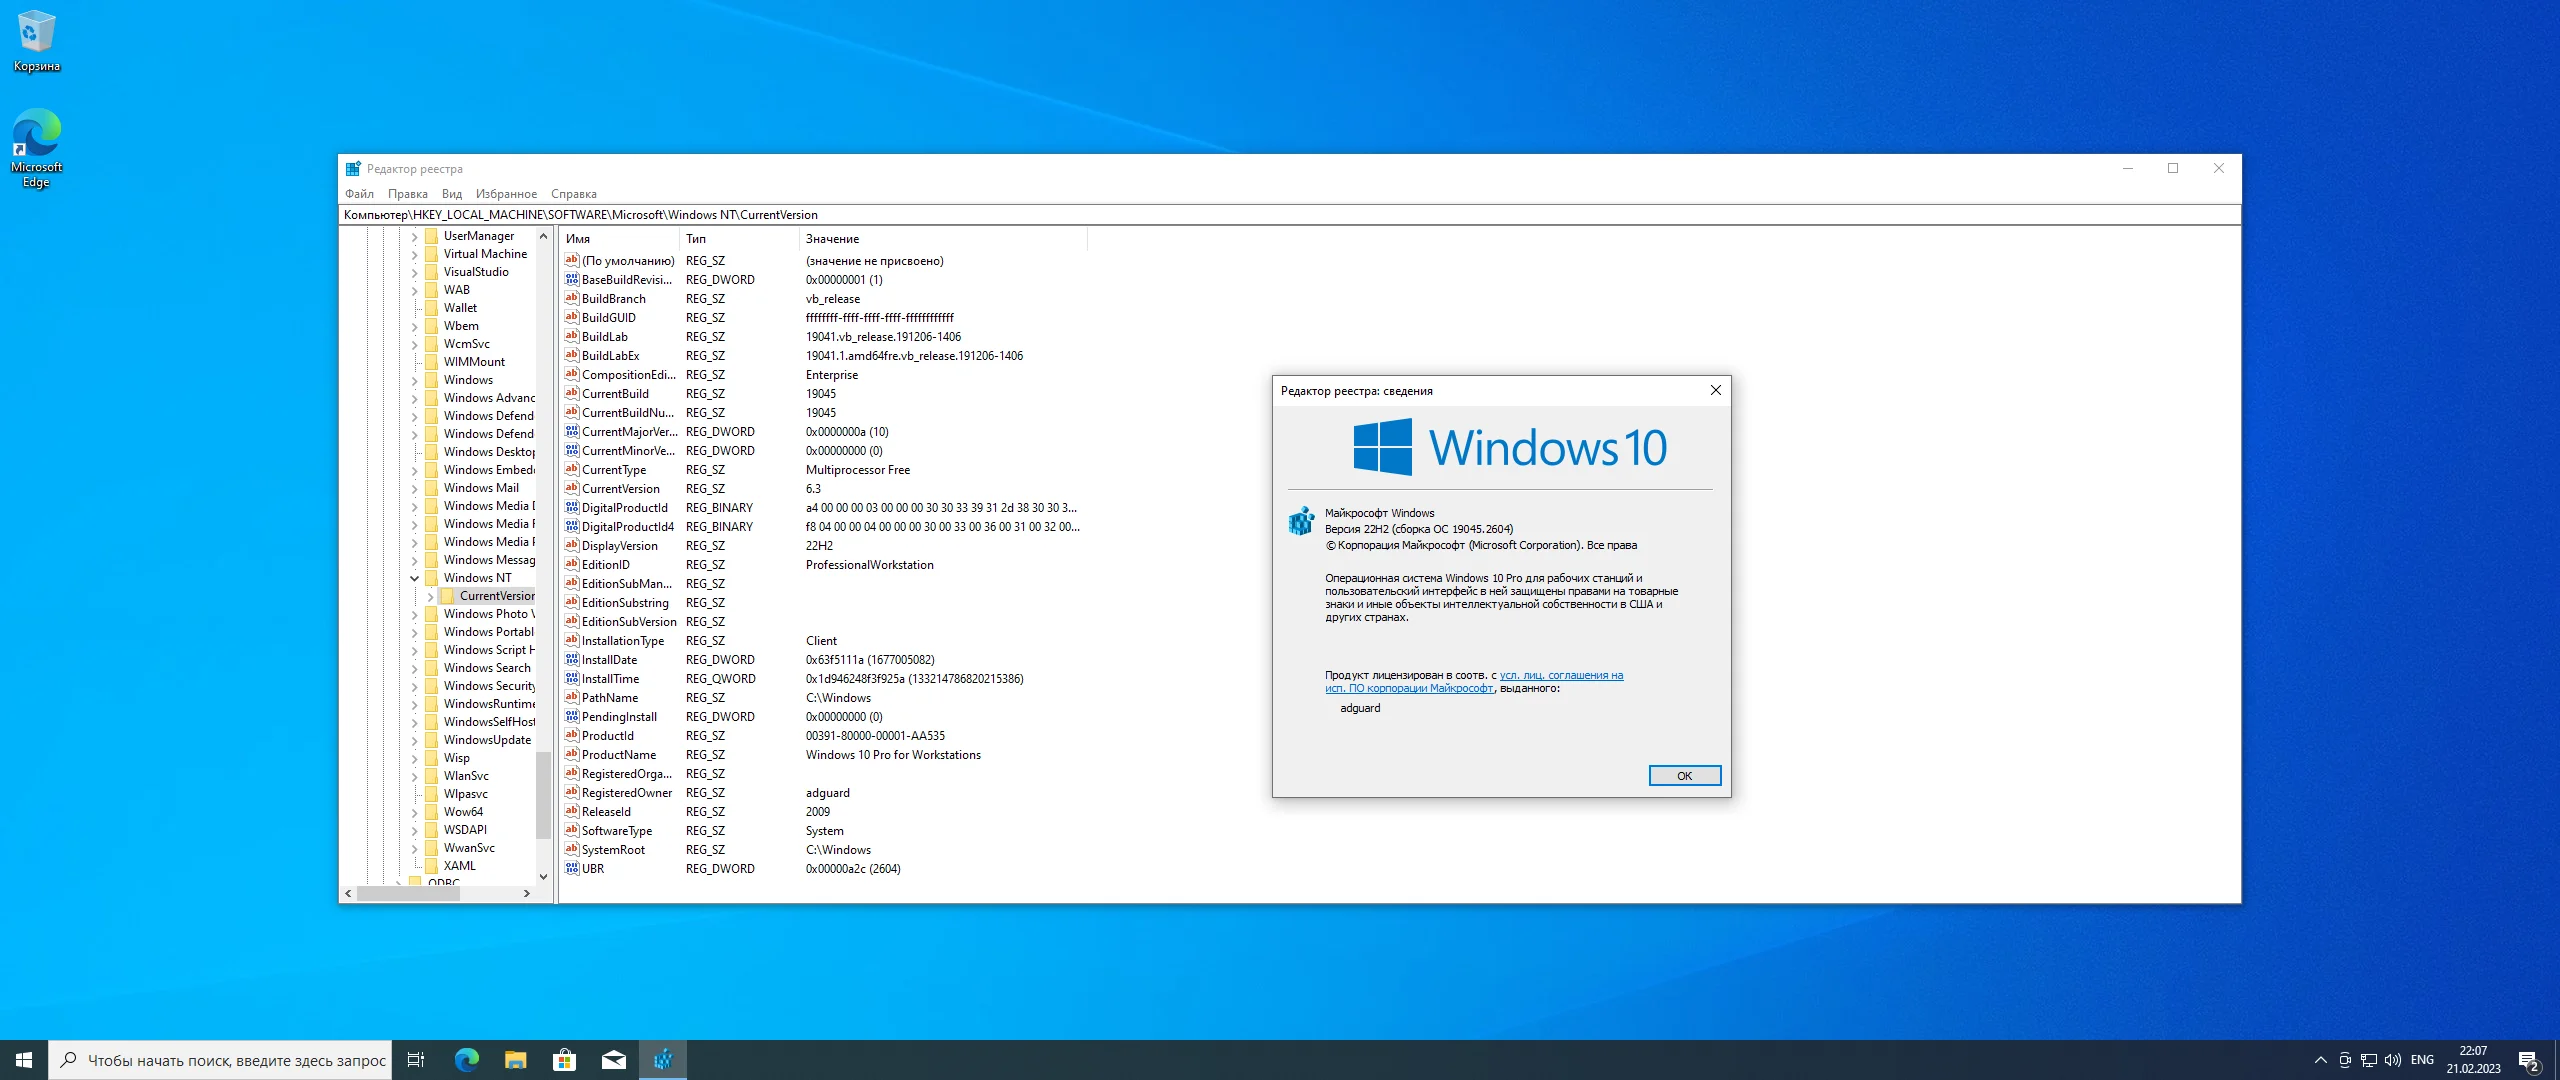Click the Registry Editor icon in taskbar
The width and height of the screenshot is (2560, 1080).
click(x=664, y=1059)
